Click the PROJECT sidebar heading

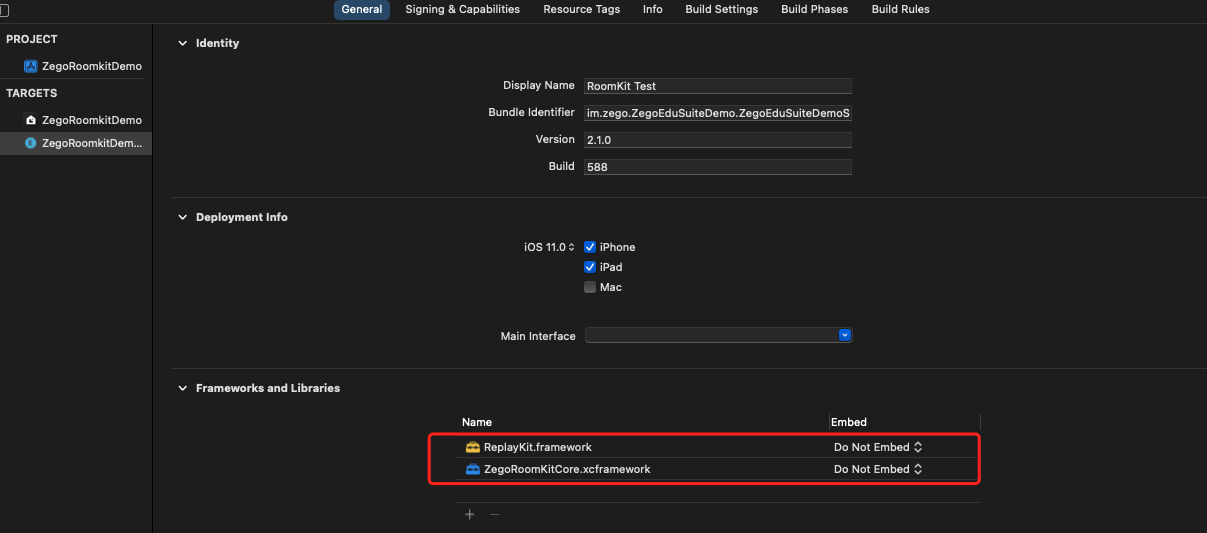[32, 39]
